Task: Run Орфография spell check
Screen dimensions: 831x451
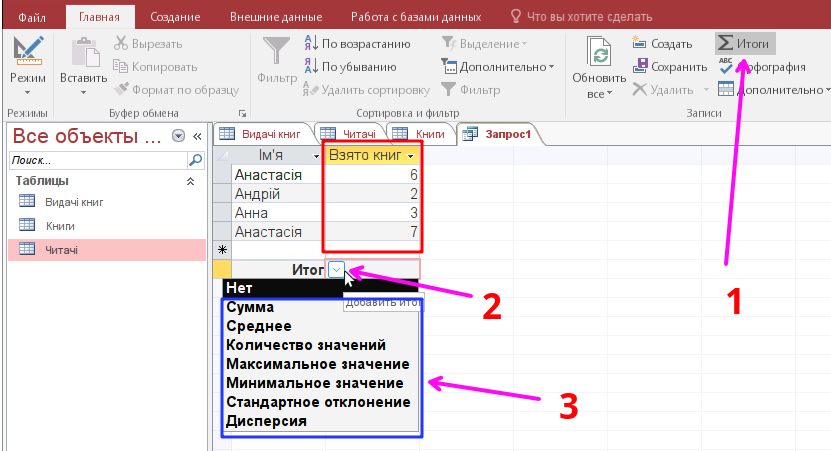Action: [762, 67]
